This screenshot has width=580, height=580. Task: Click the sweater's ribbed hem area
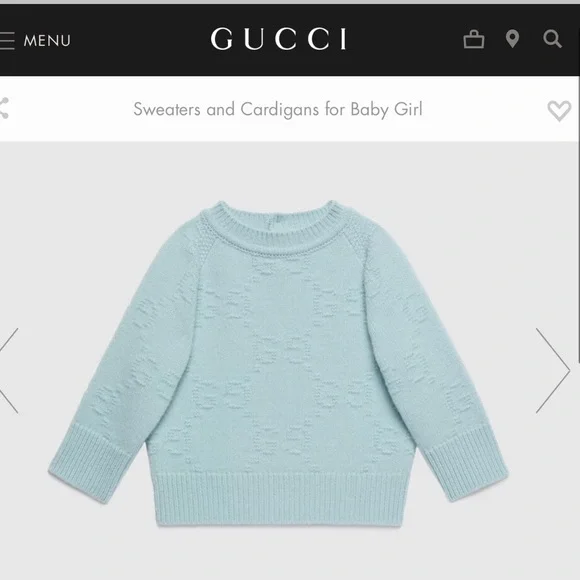coord(281,498)
